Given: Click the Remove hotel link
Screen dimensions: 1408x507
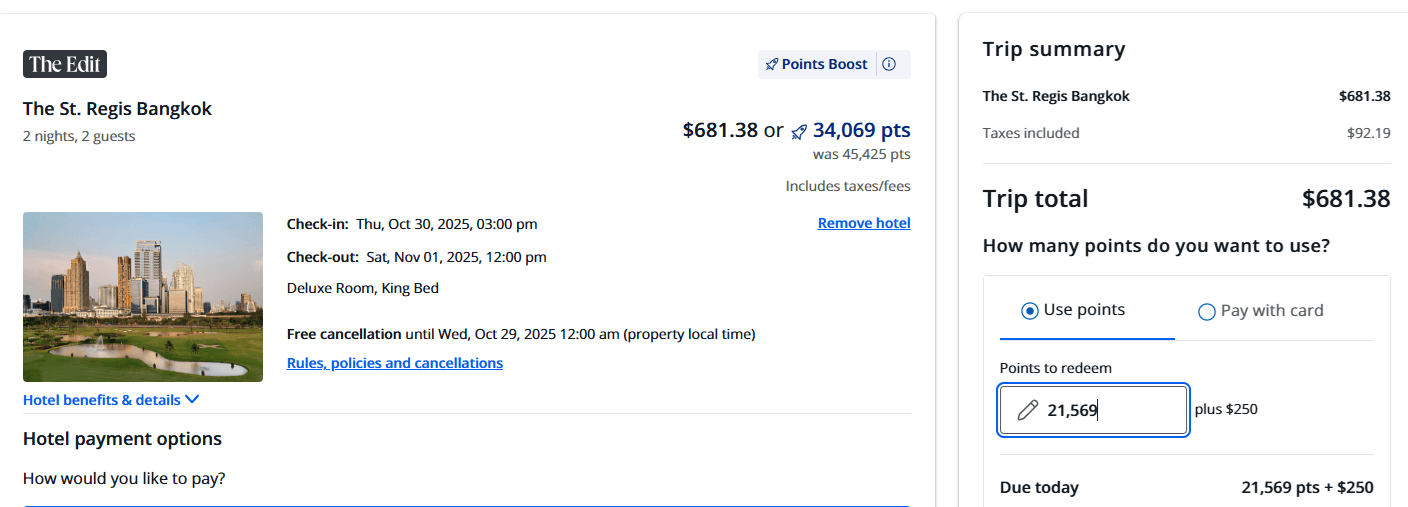Looking at the screenshot, I should [864, 223].
